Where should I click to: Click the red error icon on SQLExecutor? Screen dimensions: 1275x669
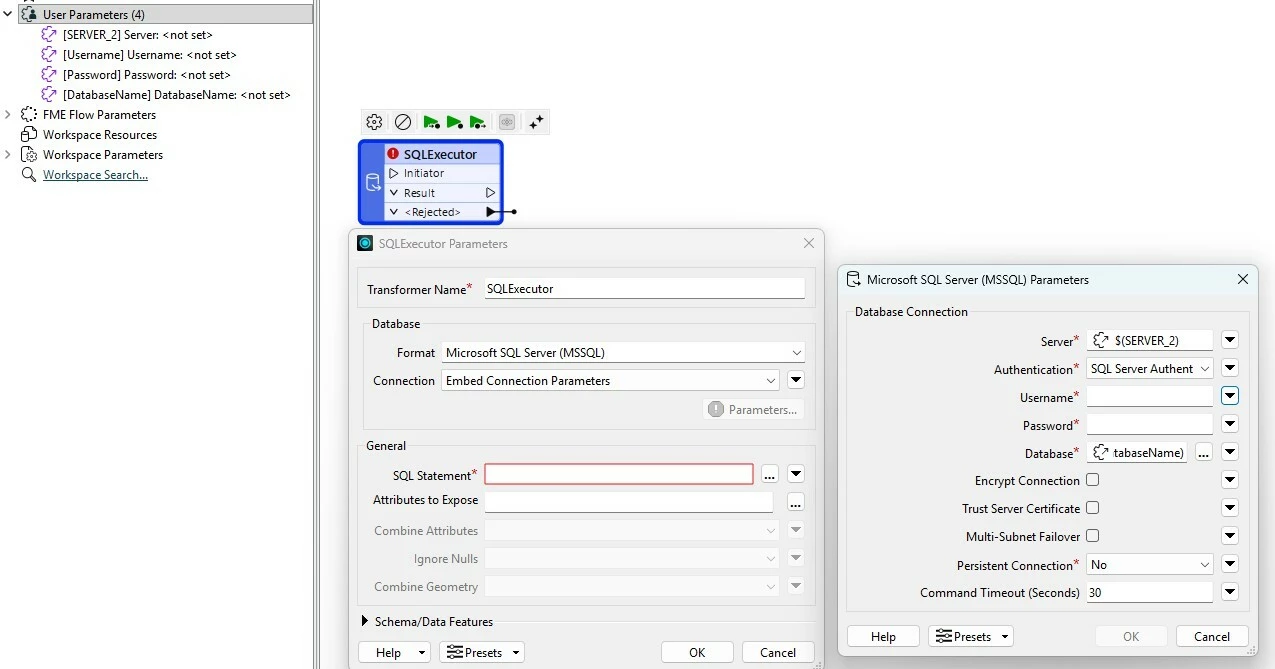pos(393,154)
